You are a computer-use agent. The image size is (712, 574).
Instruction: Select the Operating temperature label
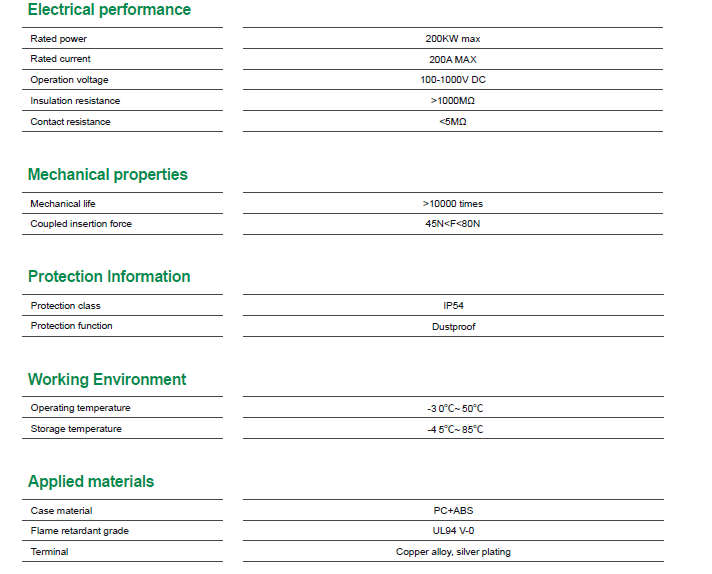[x=80, y=408]
